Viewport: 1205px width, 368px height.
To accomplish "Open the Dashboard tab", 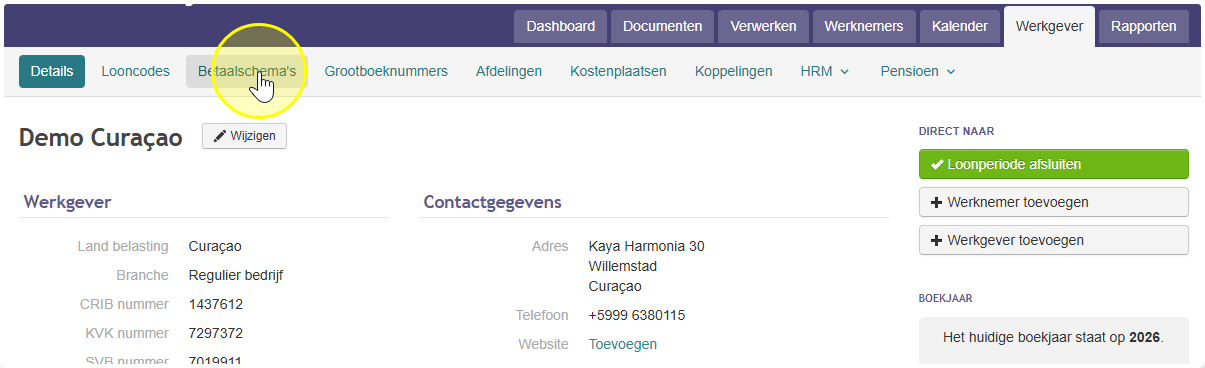I will [560, 26].
